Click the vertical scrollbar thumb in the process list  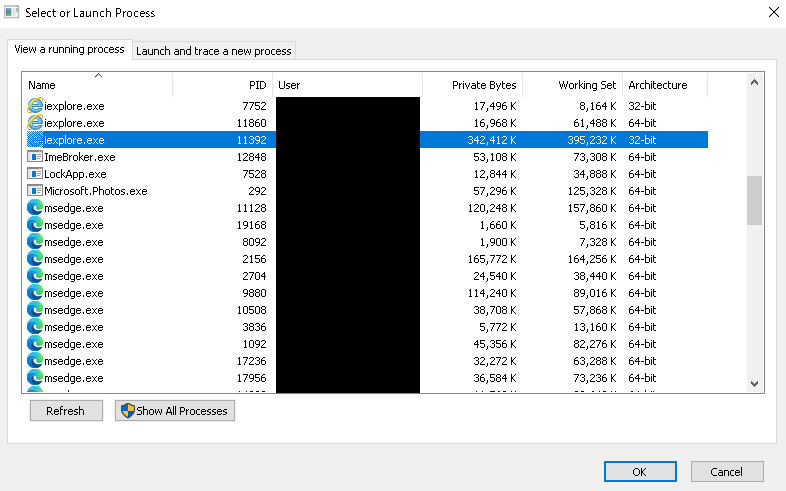click(x=754, y=200)
